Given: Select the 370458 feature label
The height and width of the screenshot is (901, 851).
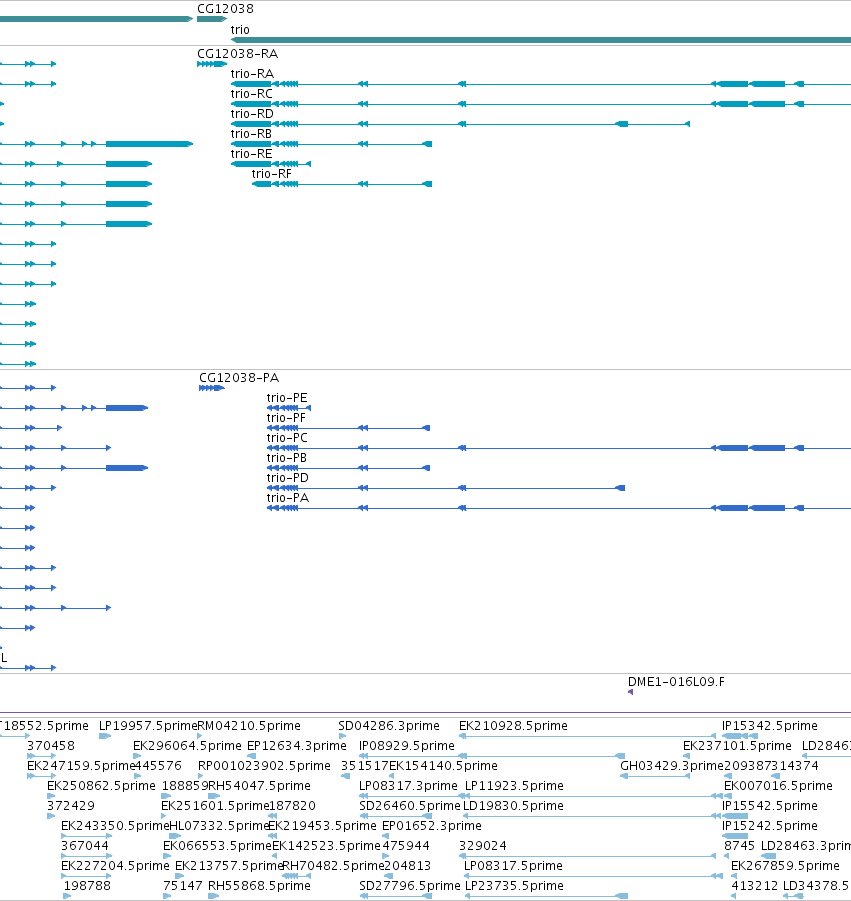Looking at the screenshot, I should coord(51,746).
